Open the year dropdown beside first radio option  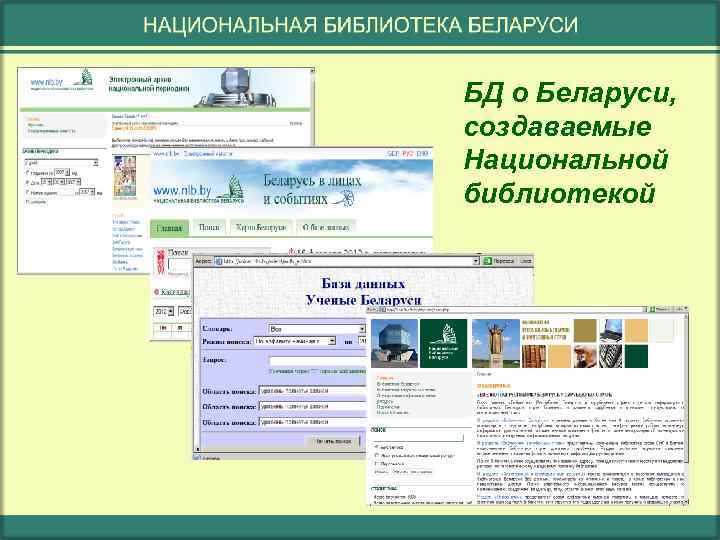click(x=62, y=173)
